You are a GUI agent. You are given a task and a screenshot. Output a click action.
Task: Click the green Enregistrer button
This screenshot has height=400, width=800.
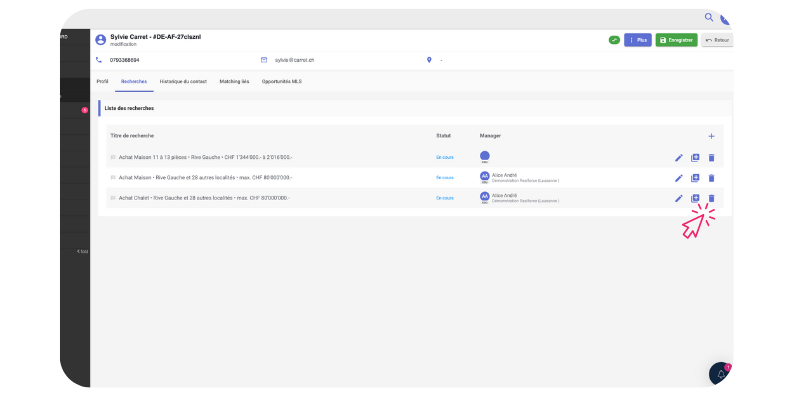[676, 40]
